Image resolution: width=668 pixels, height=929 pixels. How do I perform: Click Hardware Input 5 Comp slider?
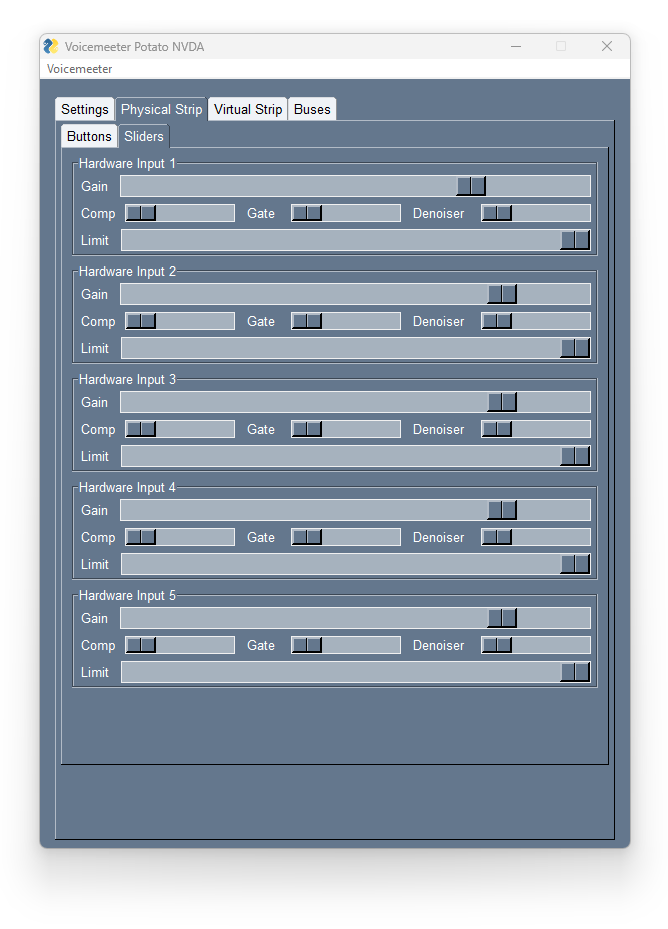(180, 645)
